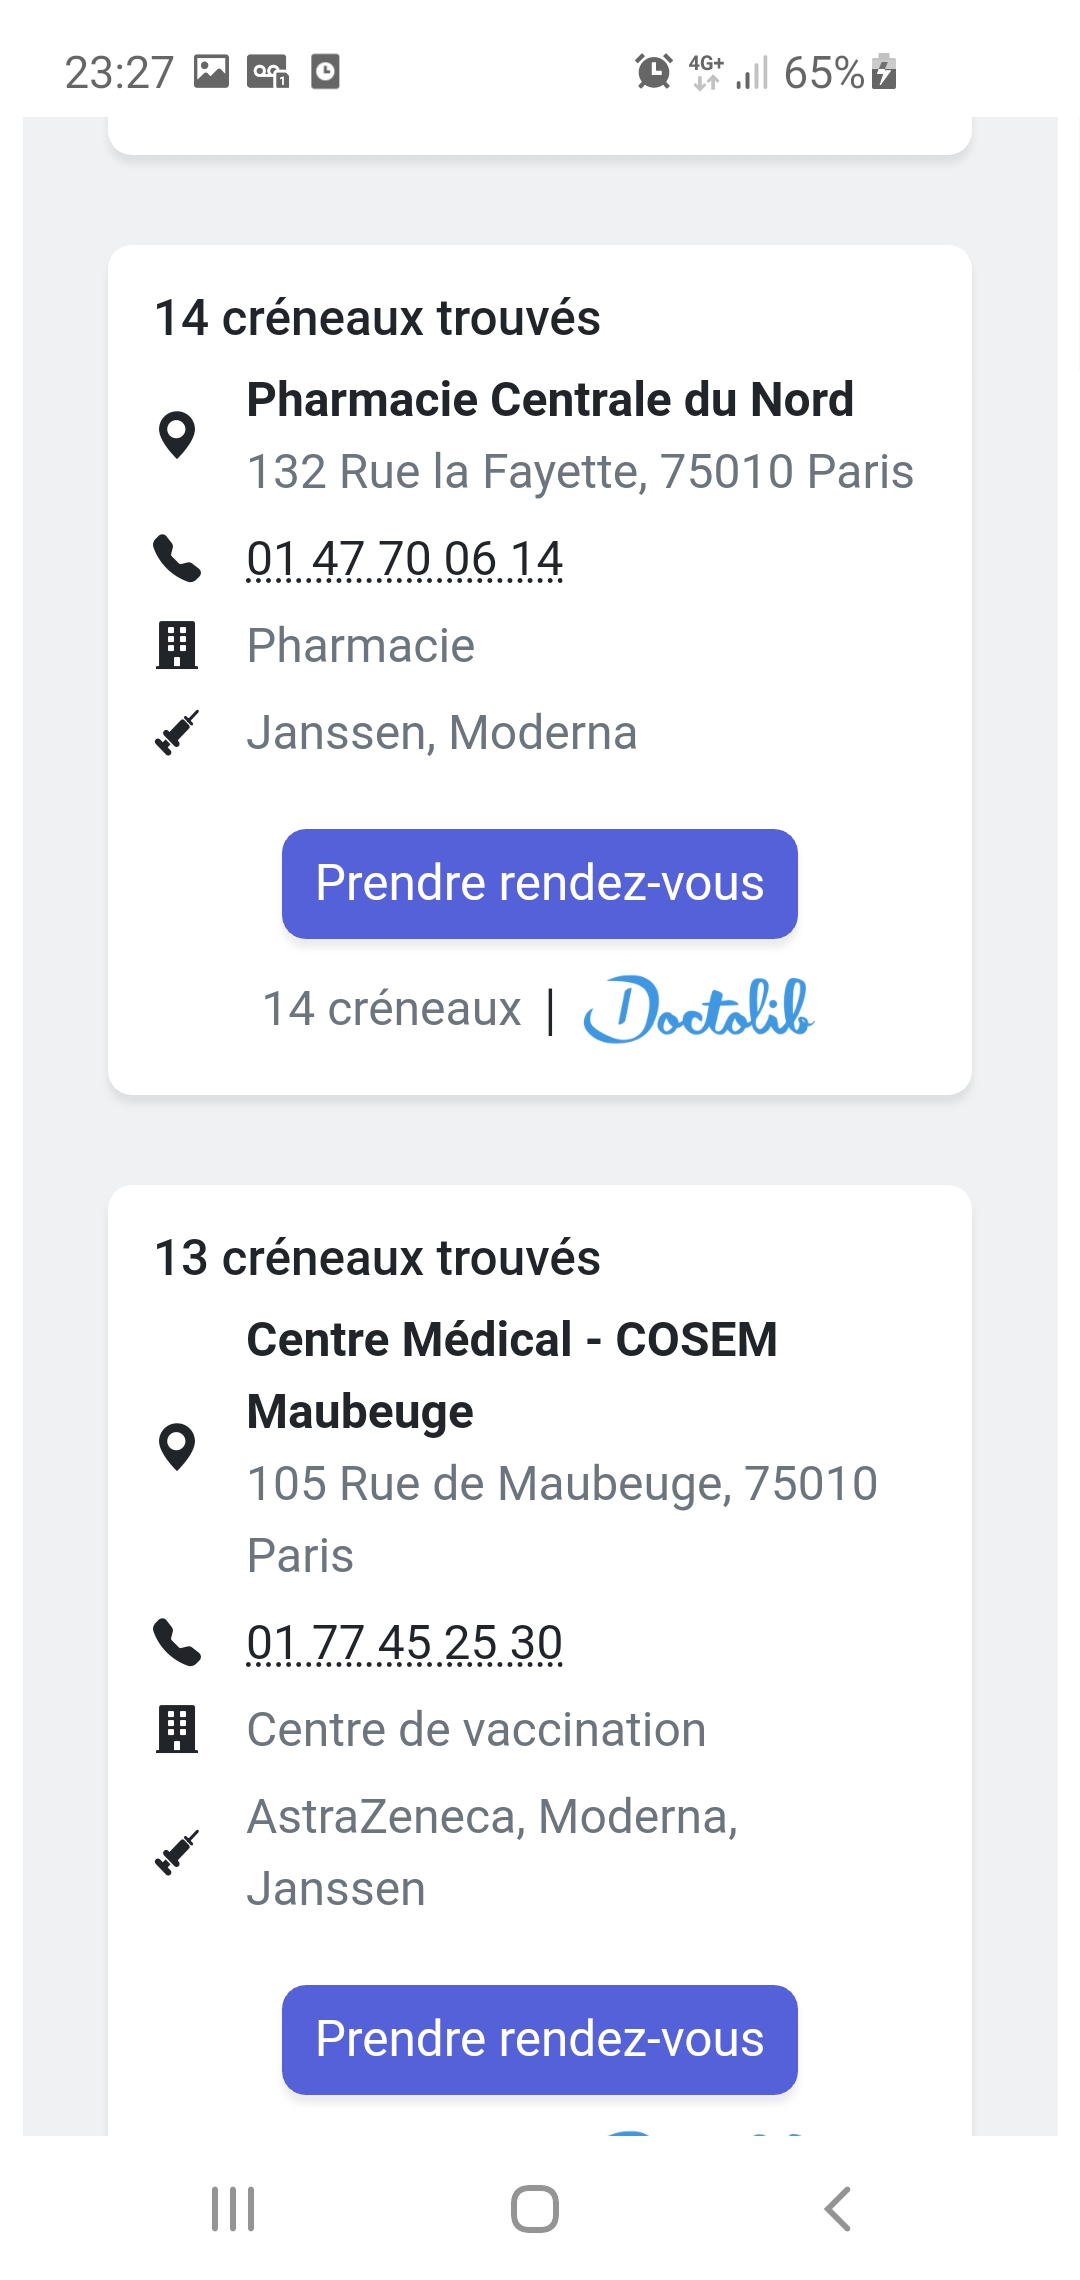Book appointment at Centre Médical COSEM Maubeuge

tap(539, 2039)
